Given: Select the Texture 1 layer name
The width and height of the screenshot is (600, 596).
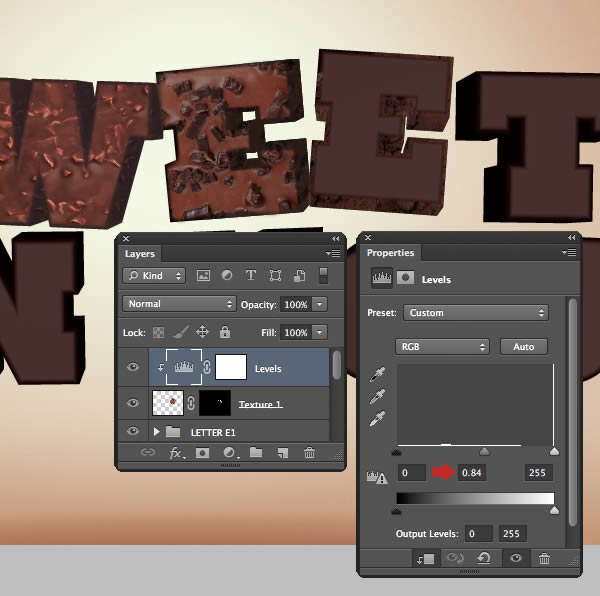Looking at the screenshot, I should (x=261, y=404).
